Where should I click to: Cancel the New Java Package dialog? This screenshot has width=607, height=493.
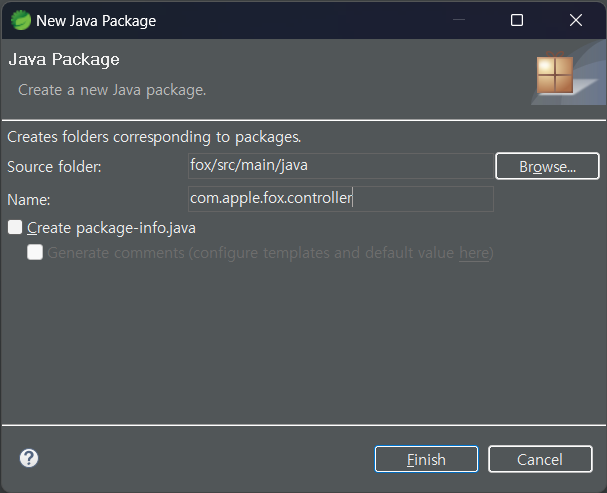pyautogui.click(x=540, y=459)
